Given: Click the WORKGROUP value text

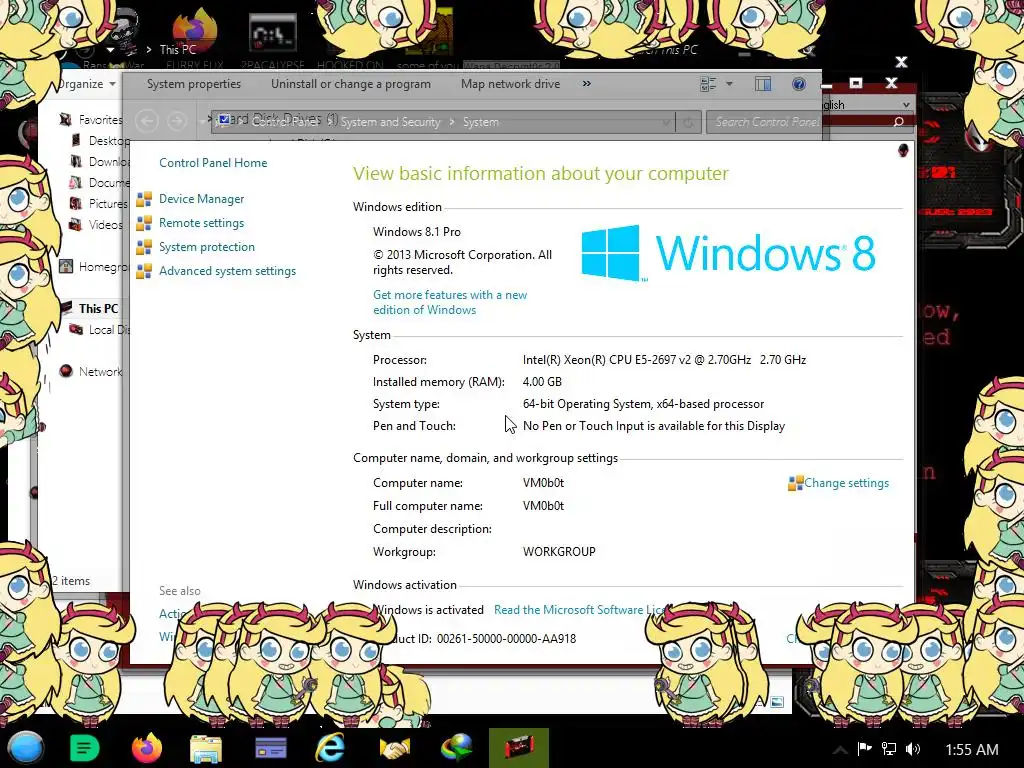Looking at the screenshot, I should pyautogui.click(x=559, y=552).
